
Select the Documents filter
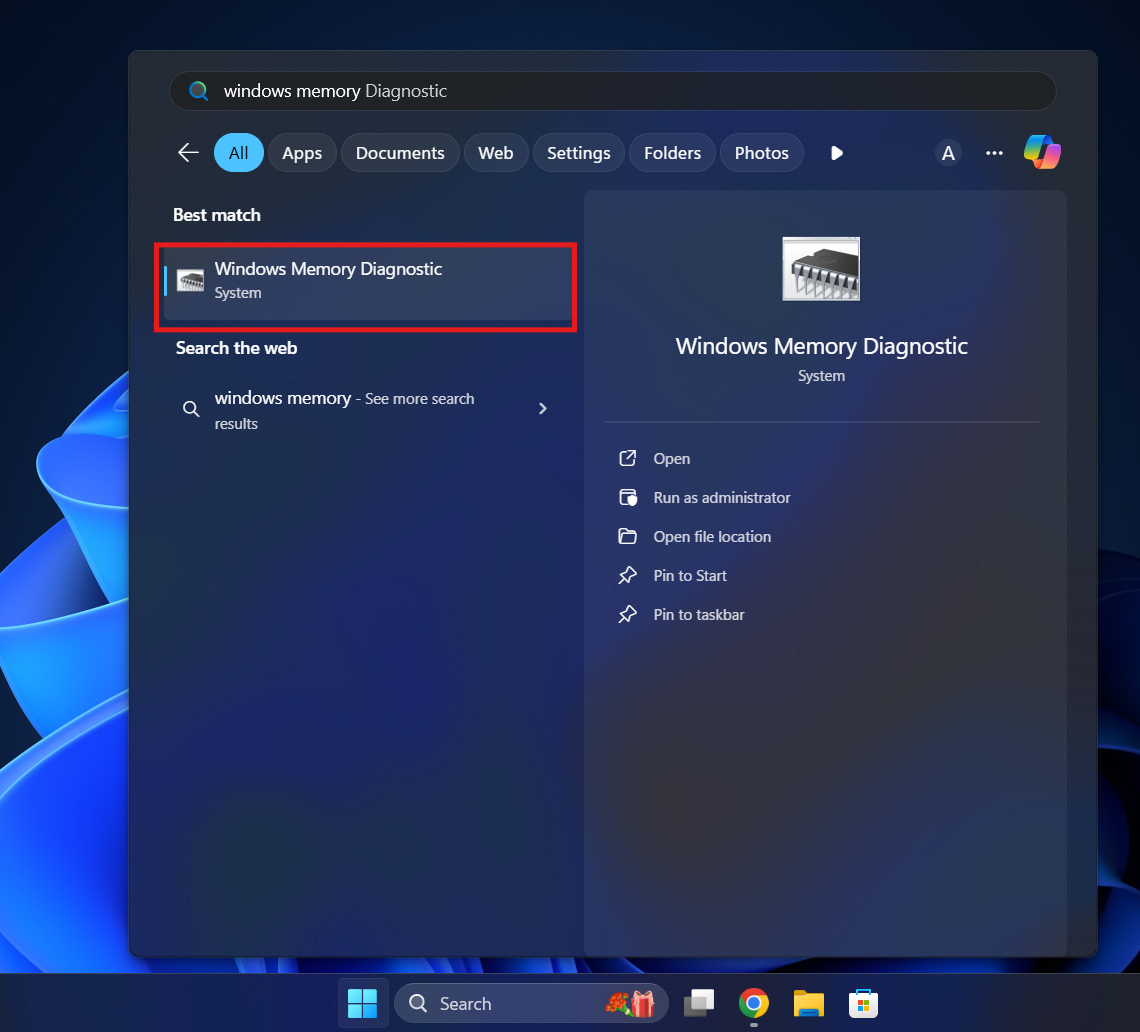tap(400, 152)
